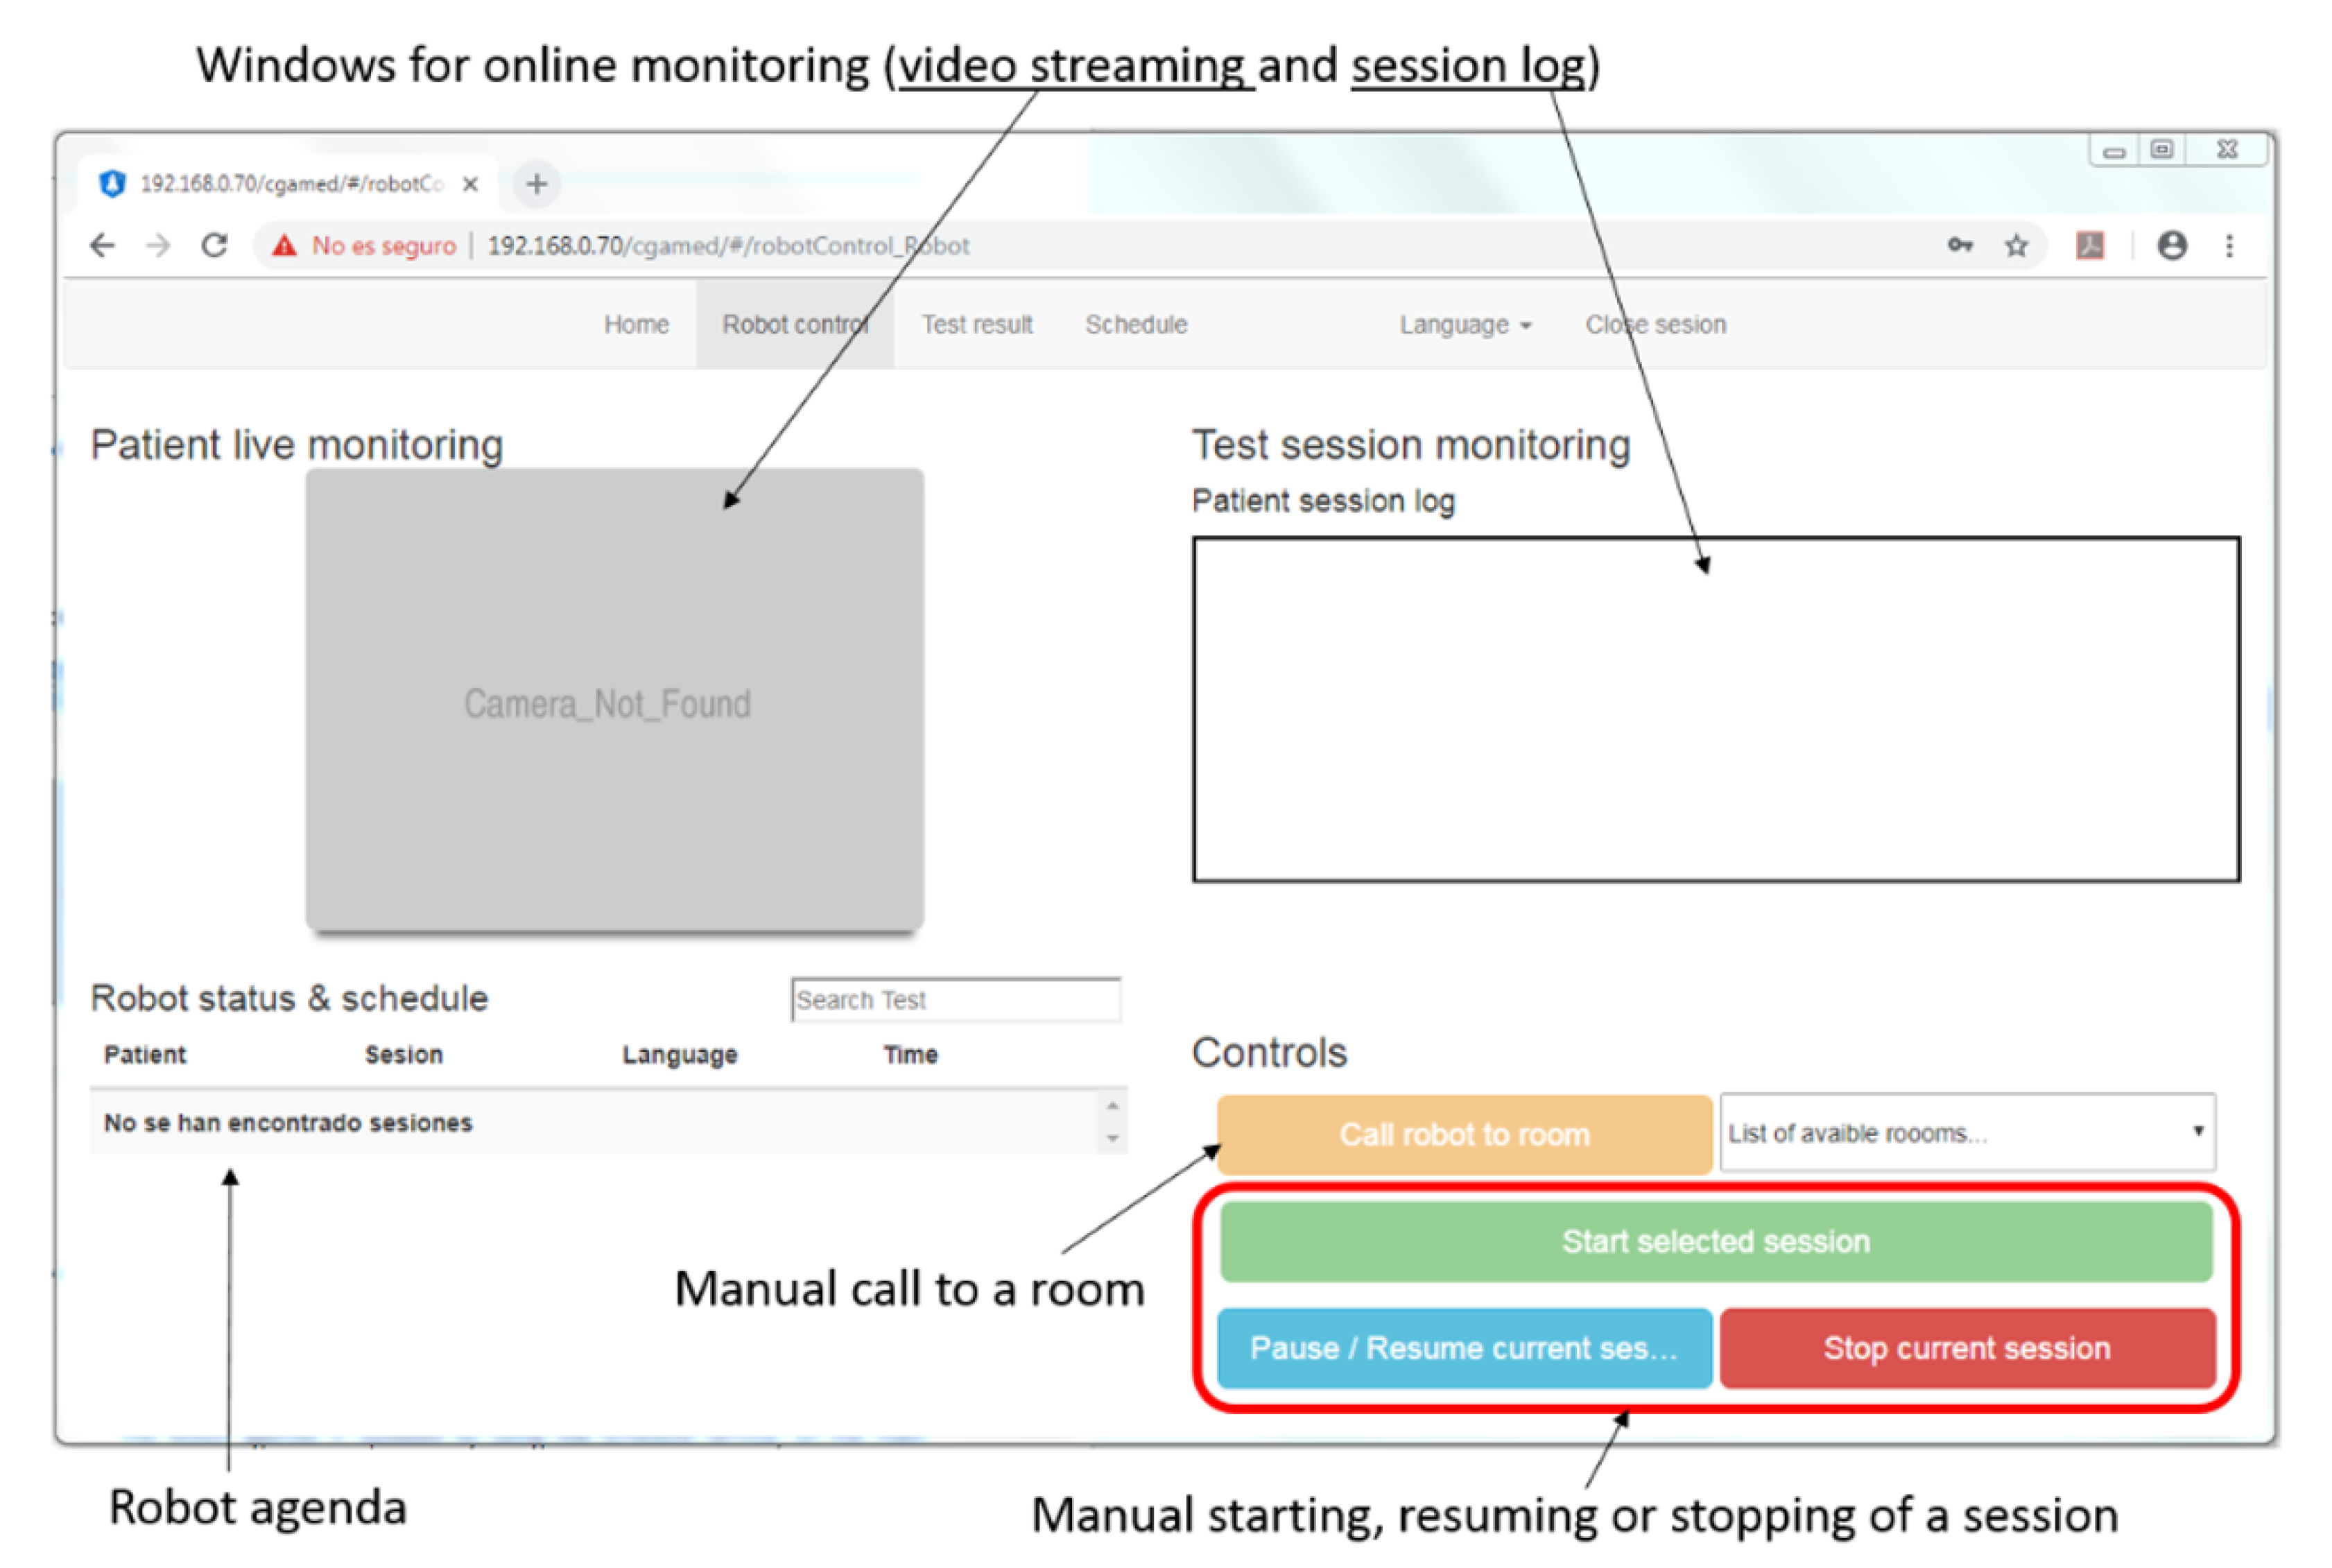Click the Search Test input field
The height and width of the screenshot is (1568, 2332).
point(955,1000)
